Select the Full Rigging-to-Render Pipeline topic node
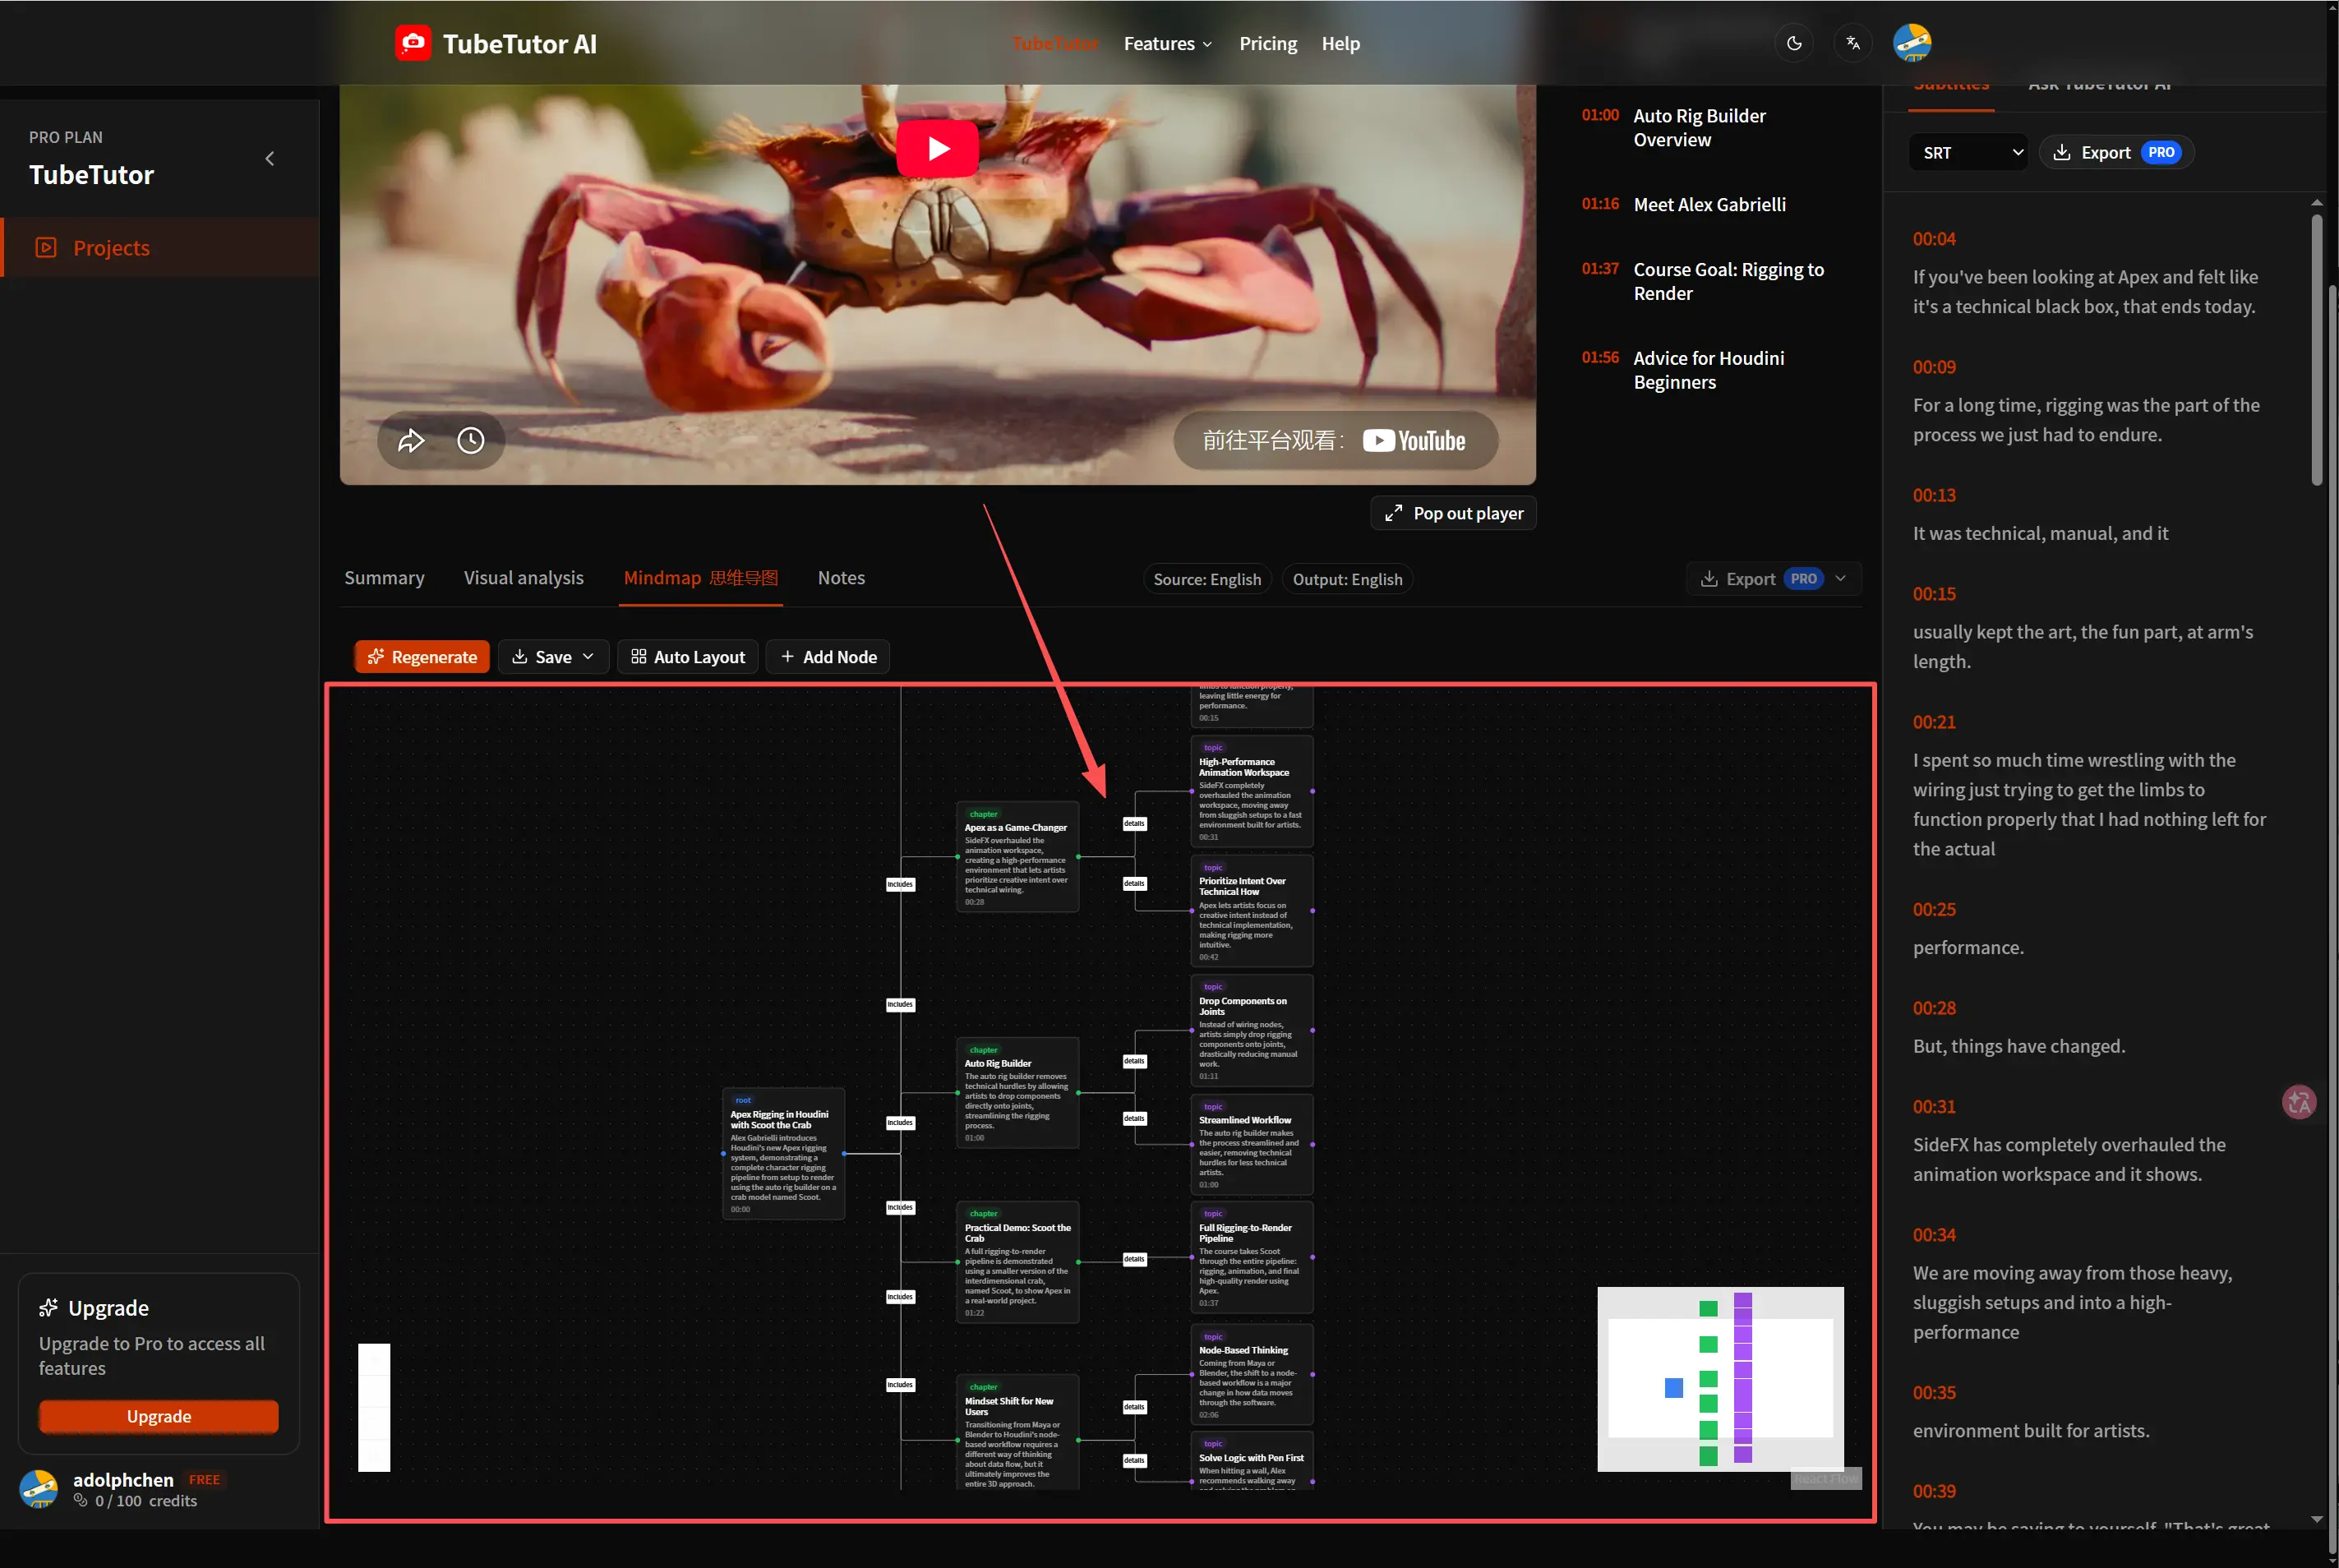2339x1568 pixels. click(x=1252, y=1258)
